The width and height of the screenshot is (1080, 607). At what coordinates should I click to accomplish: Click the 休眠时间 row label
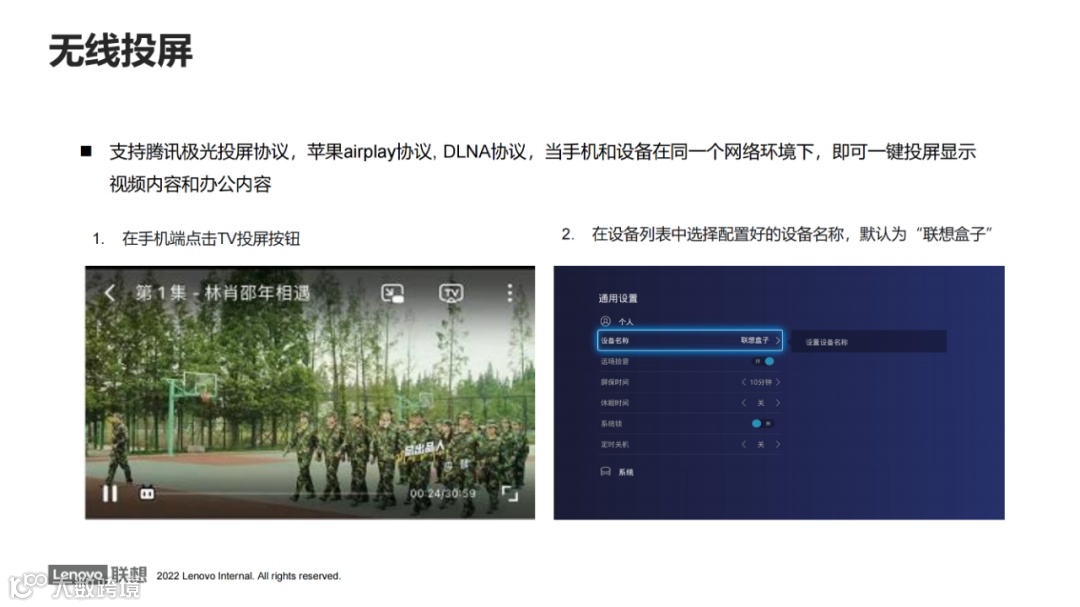pyautogui.click(x=614, y=402)
